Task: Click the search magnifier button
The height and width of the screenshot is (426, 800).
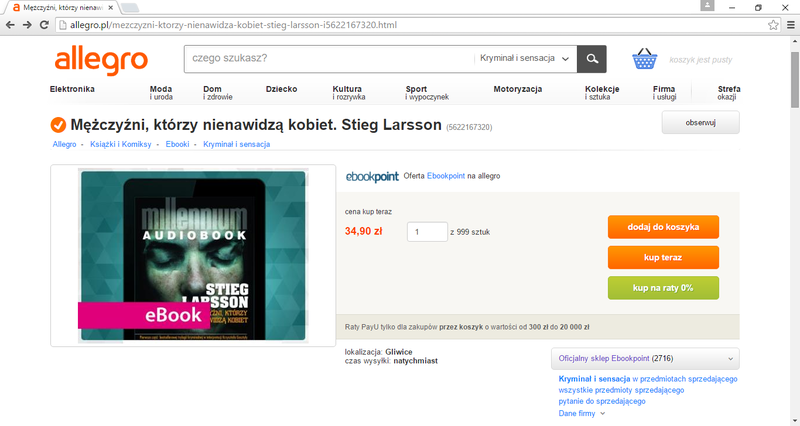Action: click(x=591, y=59)
